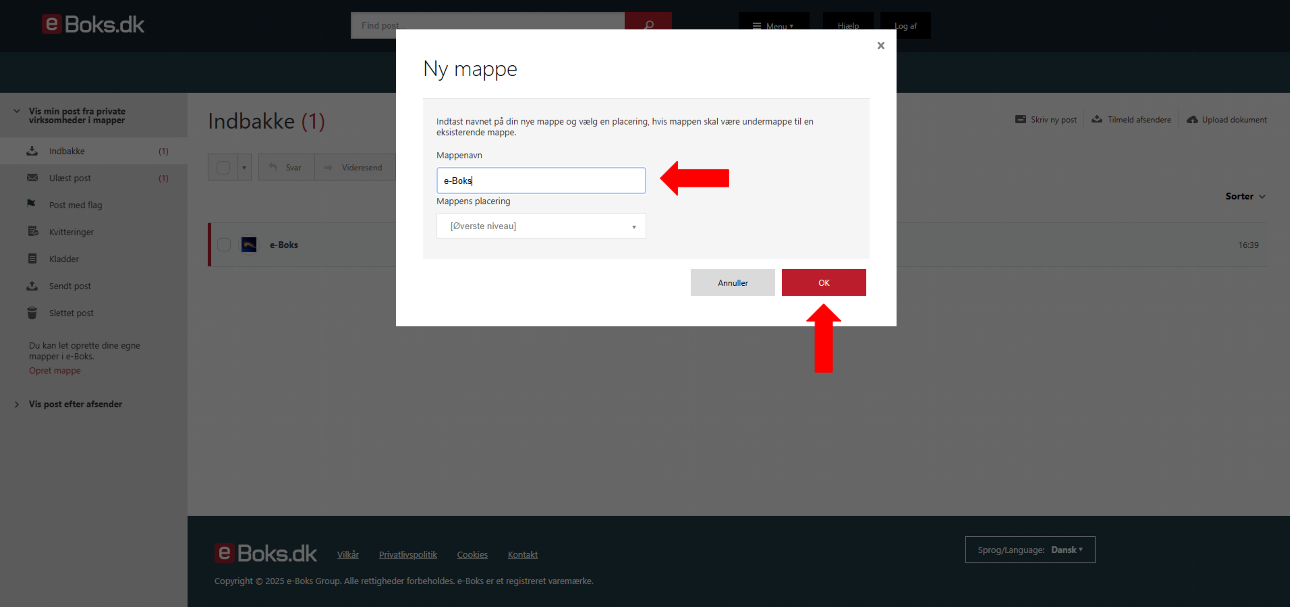Open Post med flag folder
The image size is (1290, 607).
(94, 205)
